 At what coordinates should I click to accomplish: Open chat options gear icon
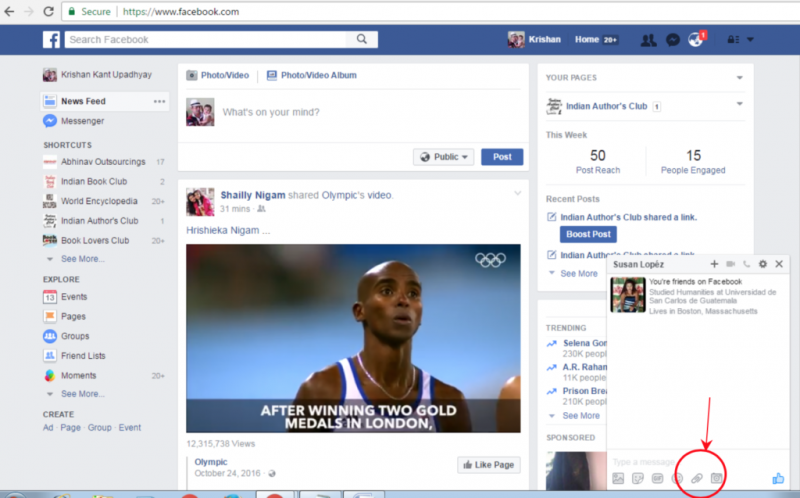pyautogui.click(x=763, y=264)
